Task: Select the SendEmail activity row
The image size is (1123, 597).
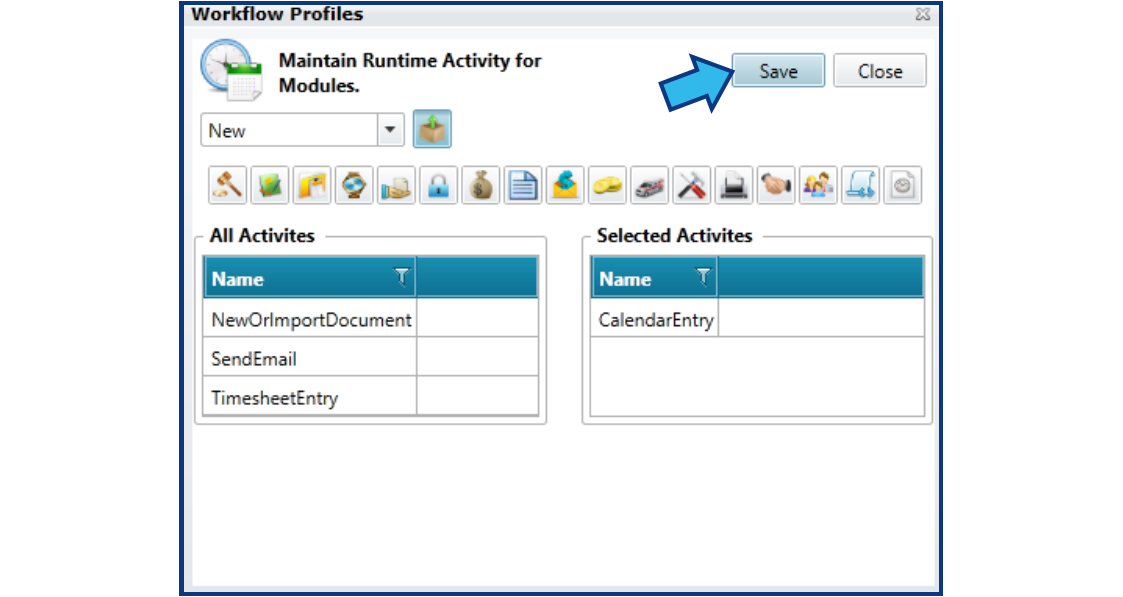Action: point(370,358)
